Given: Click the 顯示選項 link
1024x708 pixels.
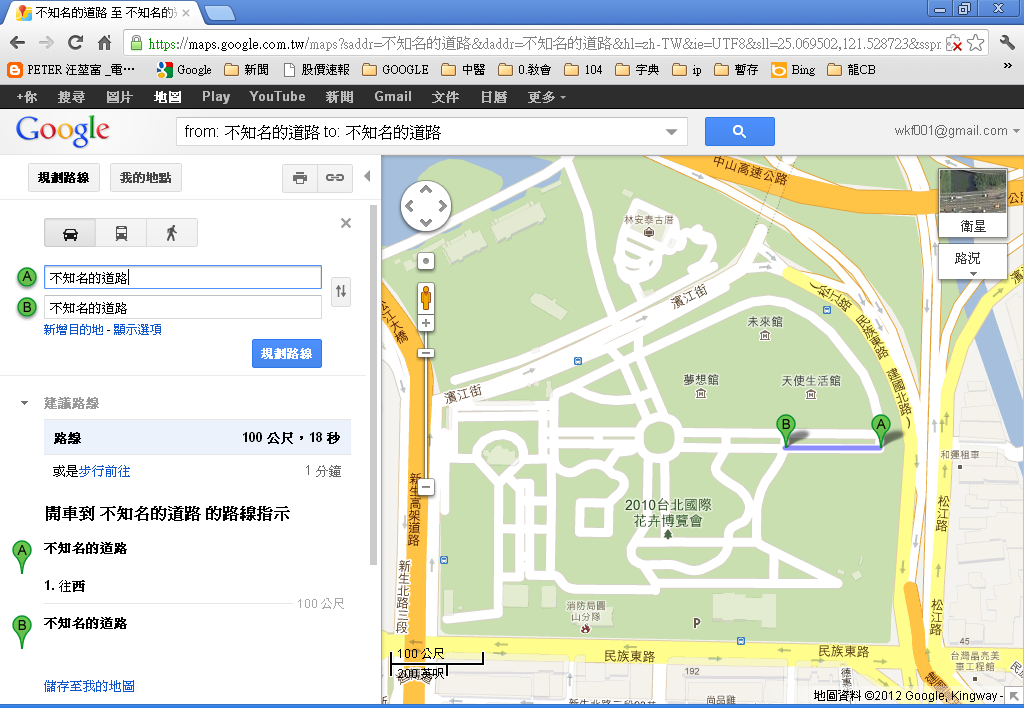Looking at the screenshot, I should tap(137, 330).
